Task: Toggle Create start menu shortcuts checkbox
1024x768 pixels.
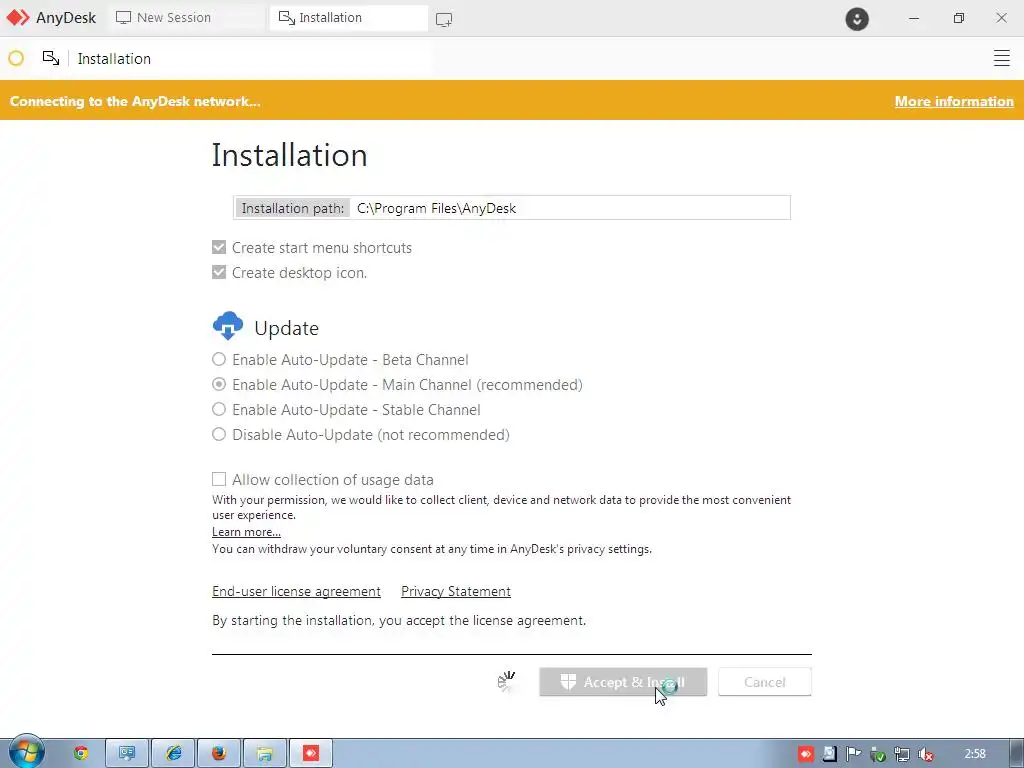Action: [x=219, y=248]
